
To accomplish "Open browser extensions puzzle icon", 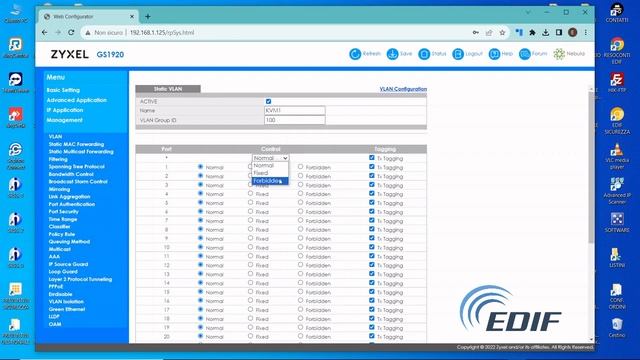I will (532, 32).
